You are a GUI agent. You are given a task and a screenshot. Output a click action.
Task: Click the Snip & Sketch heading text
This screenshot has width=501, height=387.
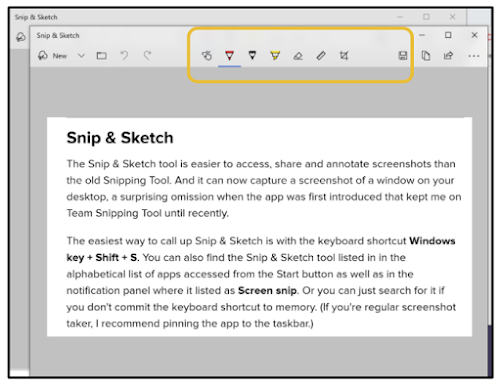click(x=120, y=138)
